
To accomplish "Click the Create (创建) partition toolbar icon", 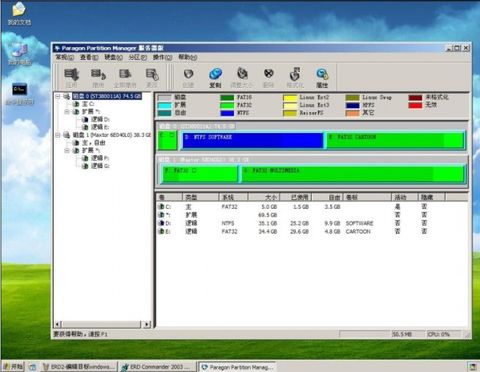I will click(x=188, y=77).
